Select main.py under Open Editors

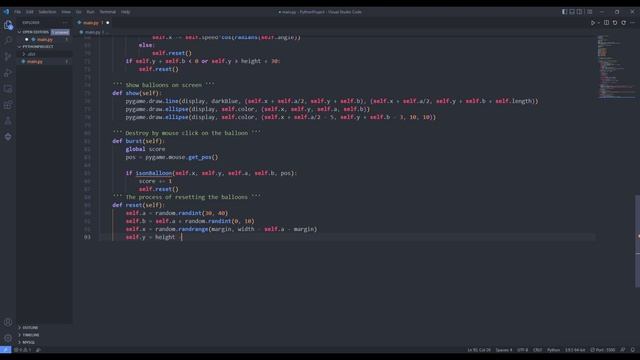pyautogui.click(x=44, y=40)
